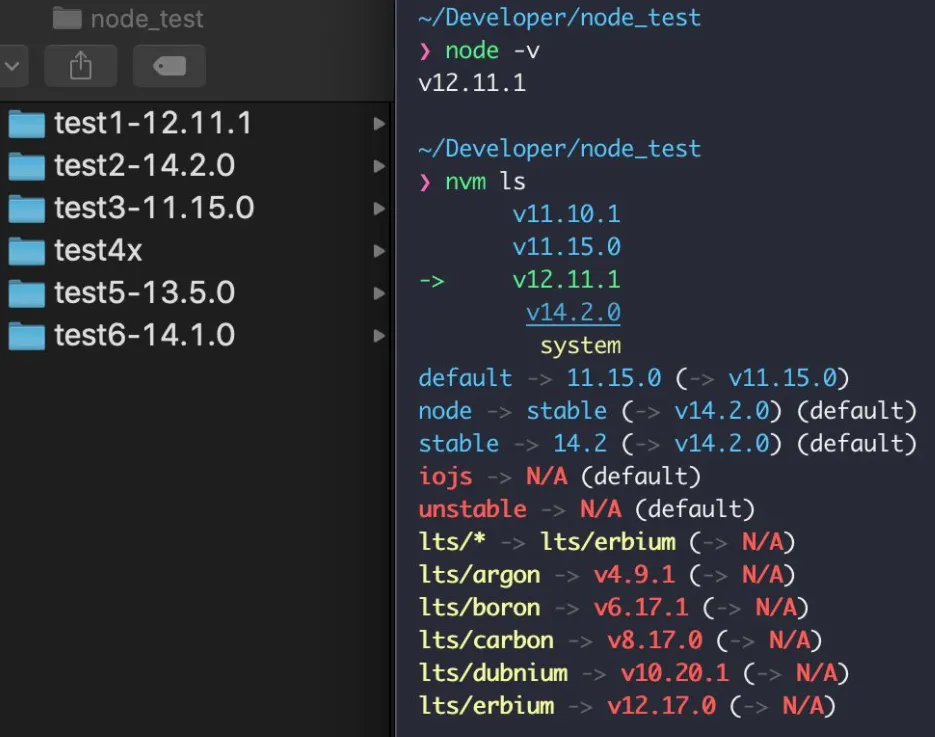Click the test1-12.11.1 folder name
This screenshot has width=935, height=737.
point(153,123)
